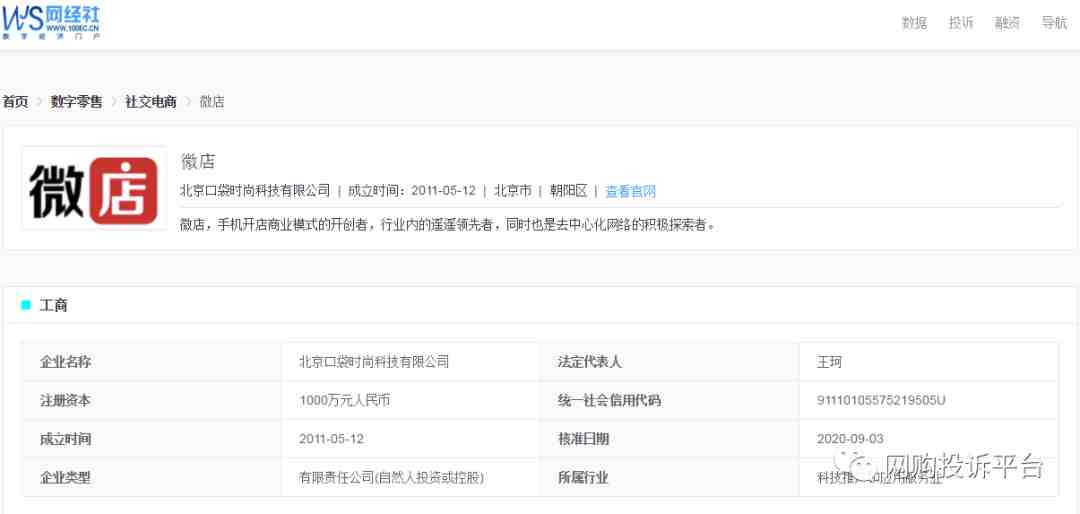
Task: Click the 统一社会信用代码 label cell
Action: pyautogui.click(x=669, y=400)
